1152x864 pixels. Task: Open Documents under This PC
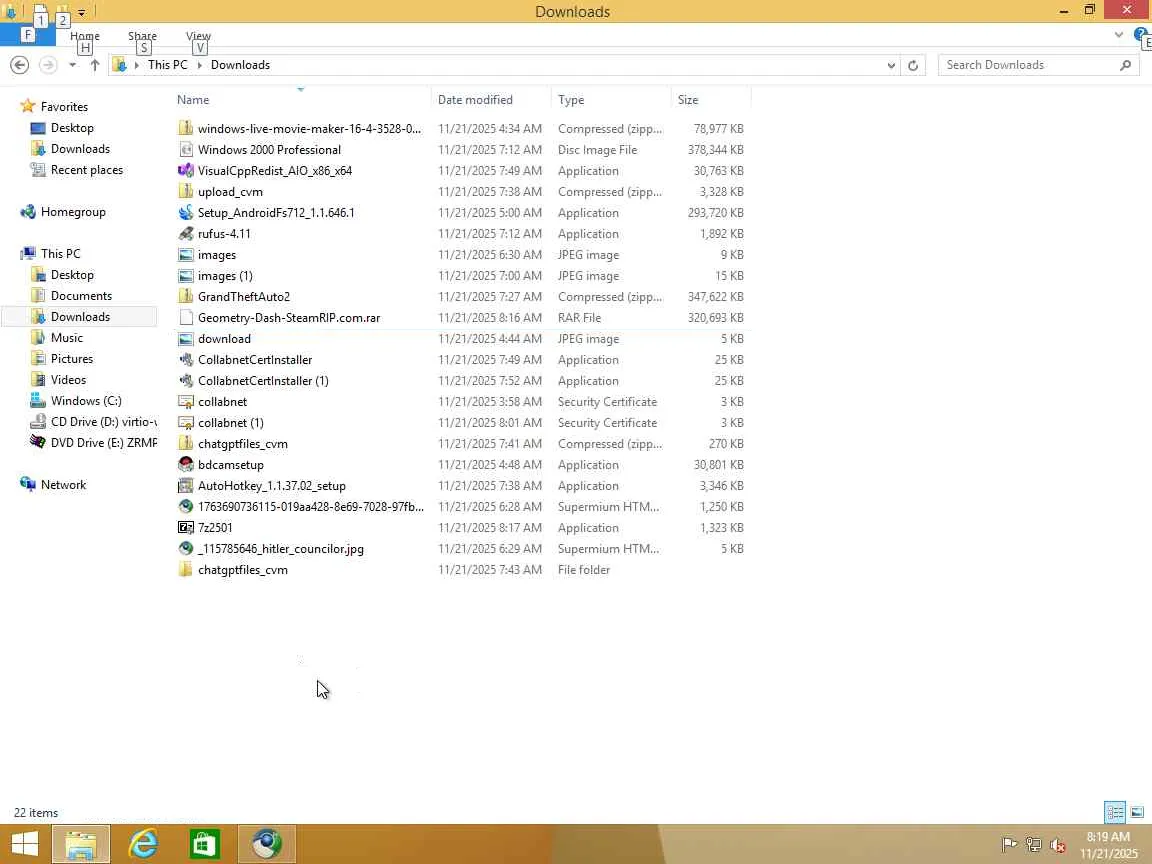(81, 295)
